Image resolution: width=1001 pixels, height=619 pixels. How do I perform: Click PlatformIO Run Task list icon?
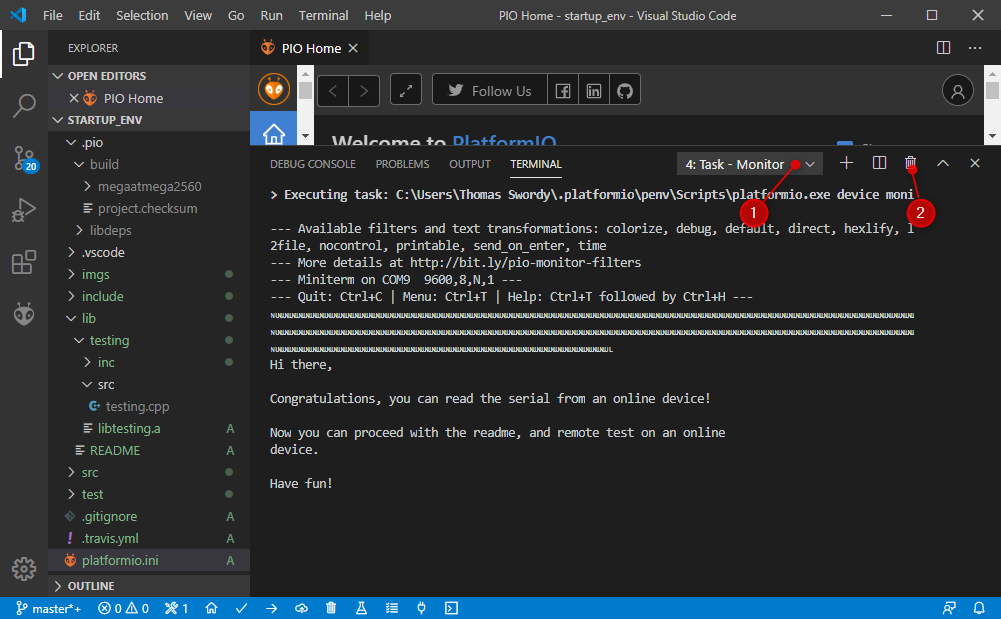392,608
